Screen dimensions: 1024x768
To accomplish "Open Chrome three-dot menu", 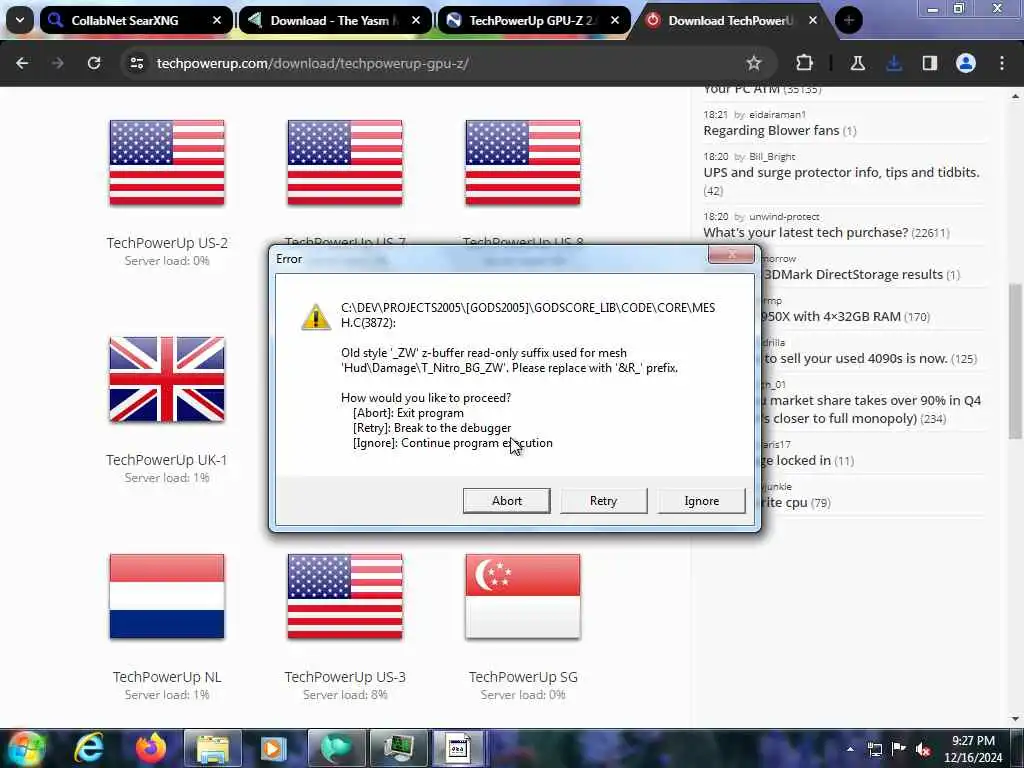I will coord(1002,63).
